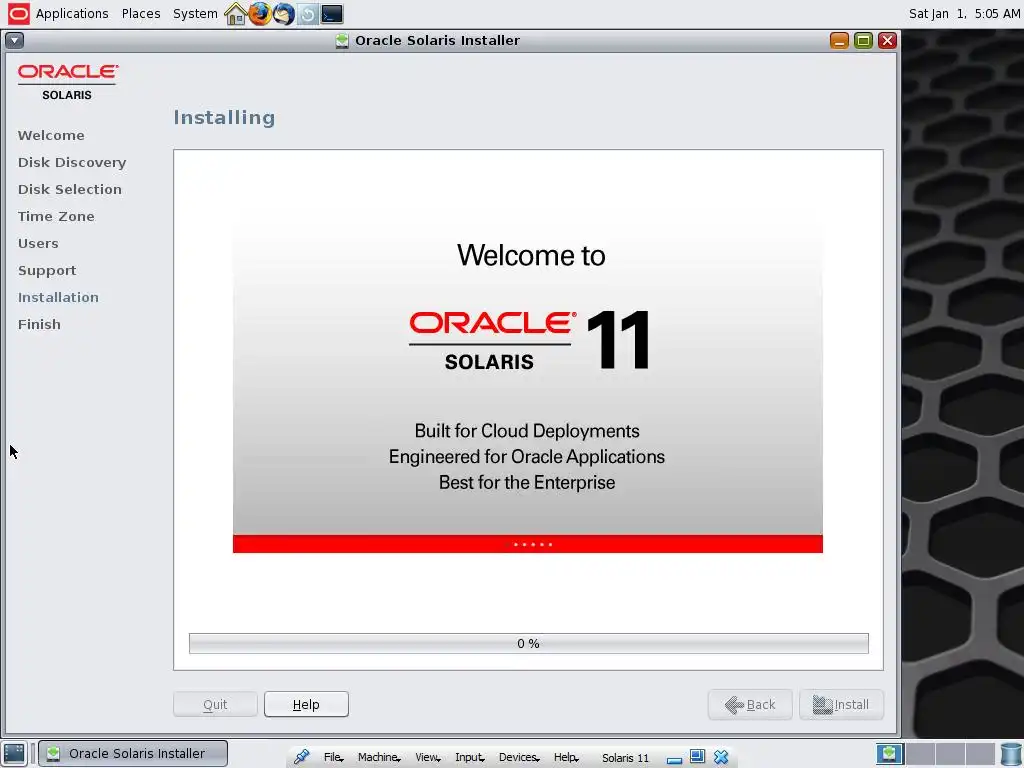This screenshot has width=1024, height=768.
Task: Close the Oracle Solaris Installer window
Action: [x=887, y=40]
